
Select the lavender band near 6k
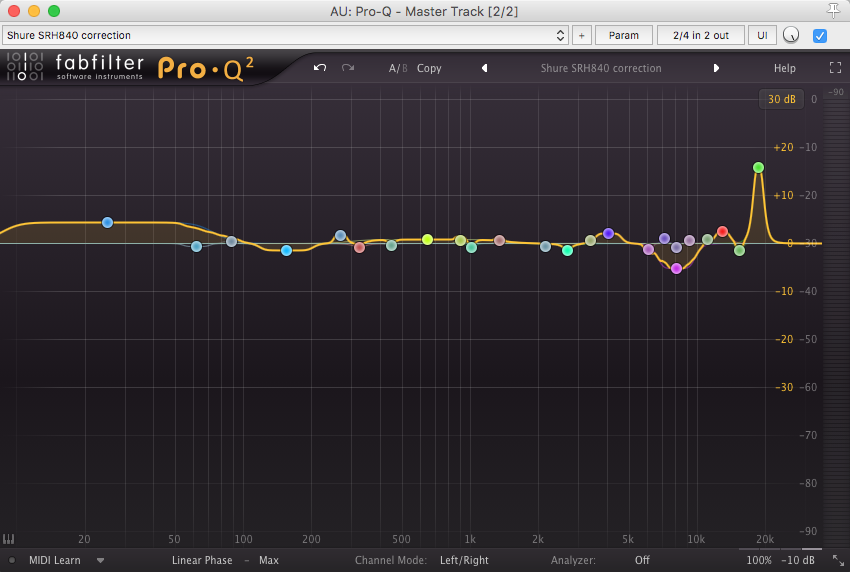pos(648,249)
